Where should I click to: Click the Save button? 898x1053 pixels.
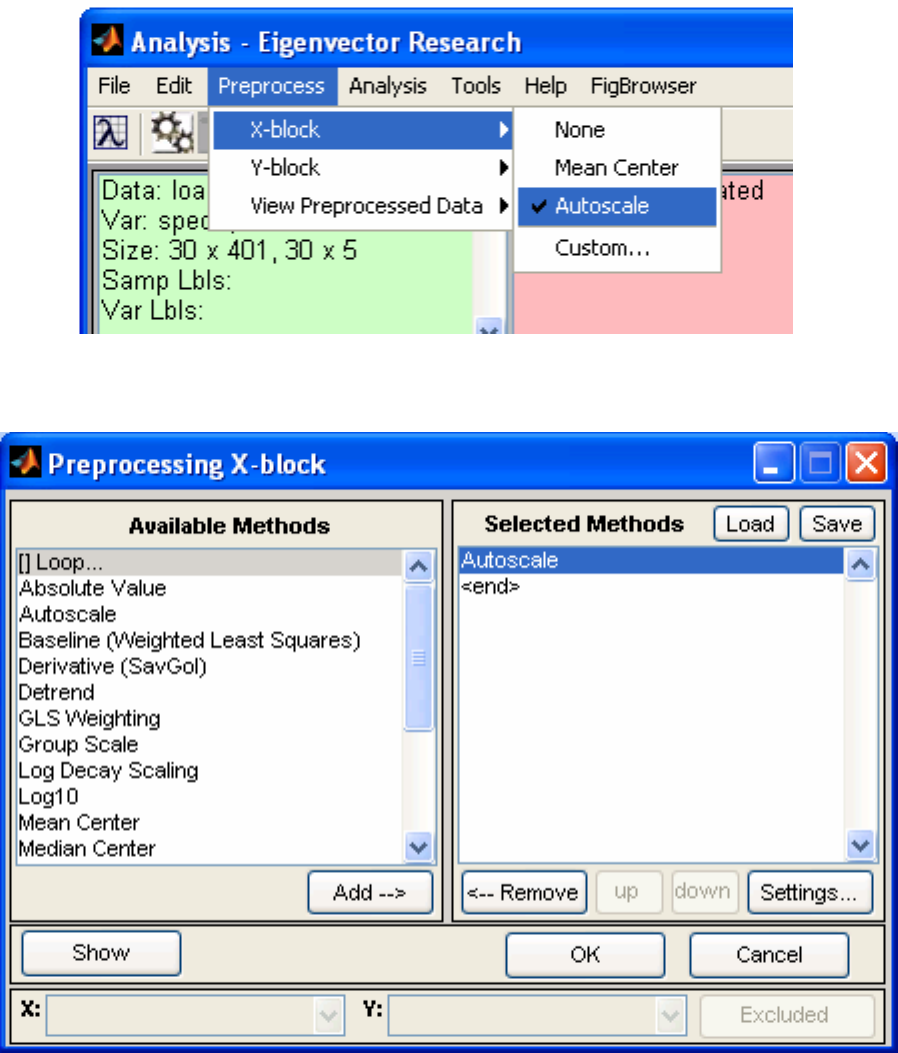837,524
